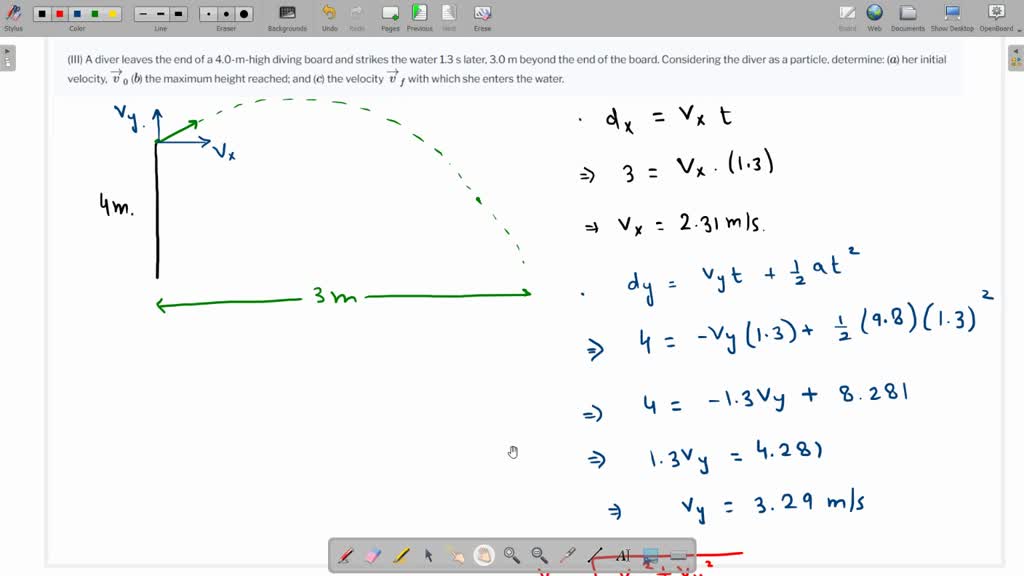Viewport: 1024px width, 576px height.
Task: Select the yellow Highlighter tool
Action: coord(401,555)
